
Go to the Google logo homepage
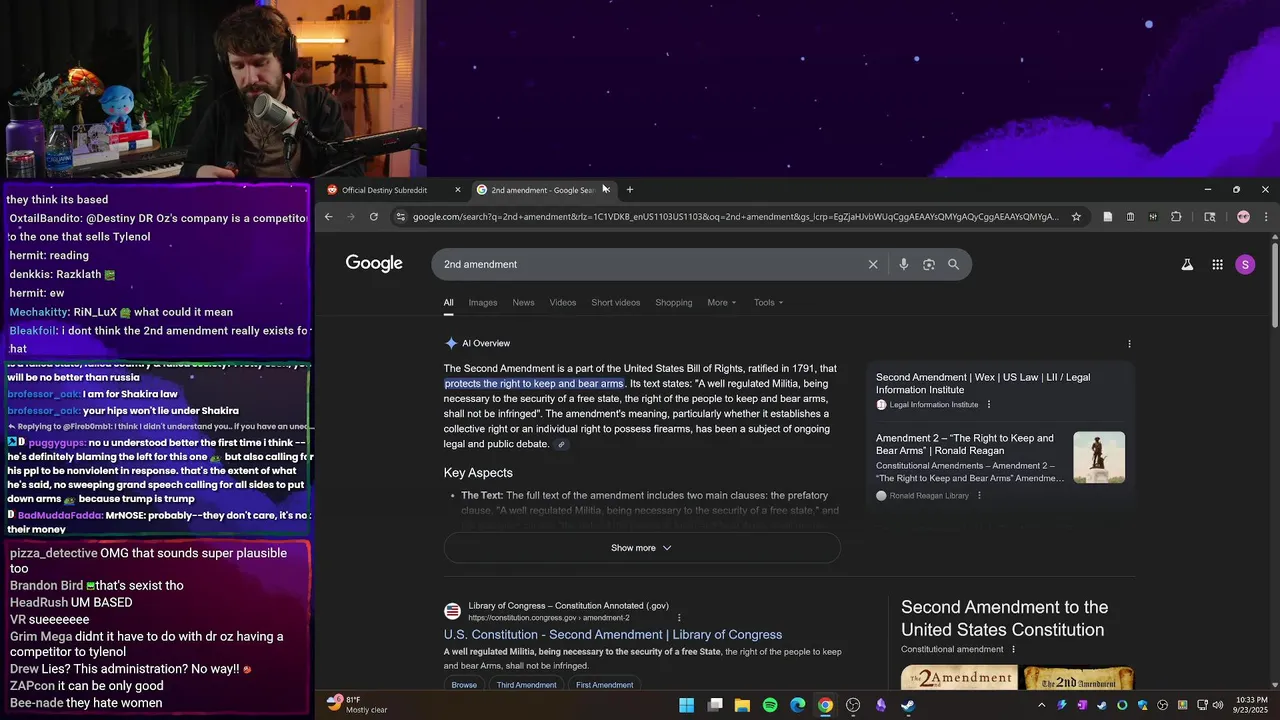pyautogui.click(x=374, y=263)
